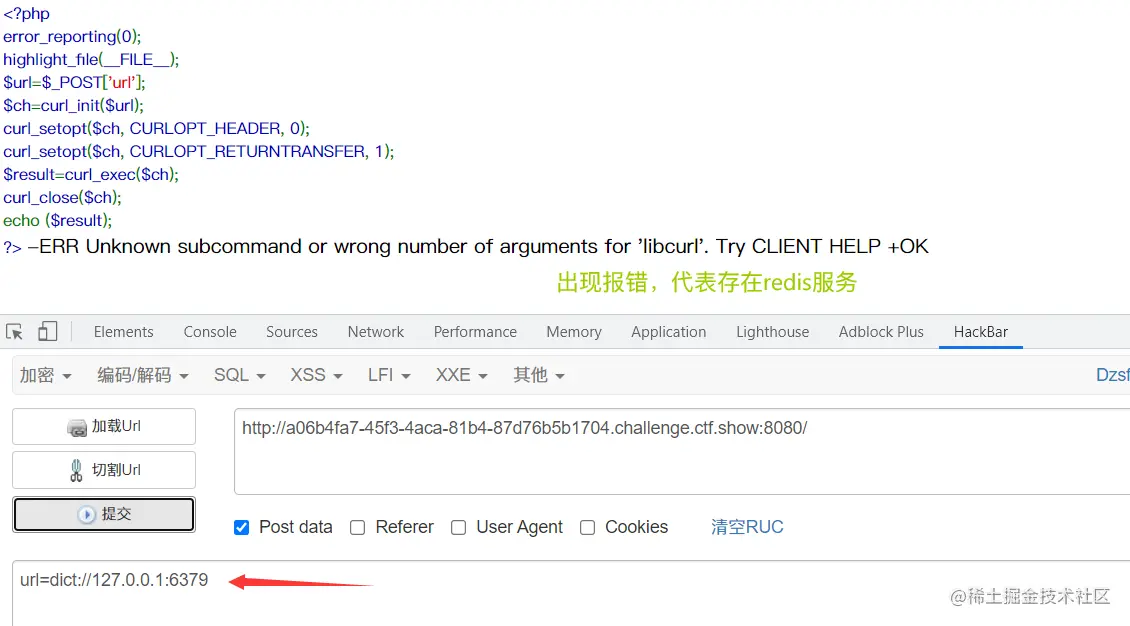Switch to the Memory tab
This screenshot has width=1130, height=626.
point(574,332)
